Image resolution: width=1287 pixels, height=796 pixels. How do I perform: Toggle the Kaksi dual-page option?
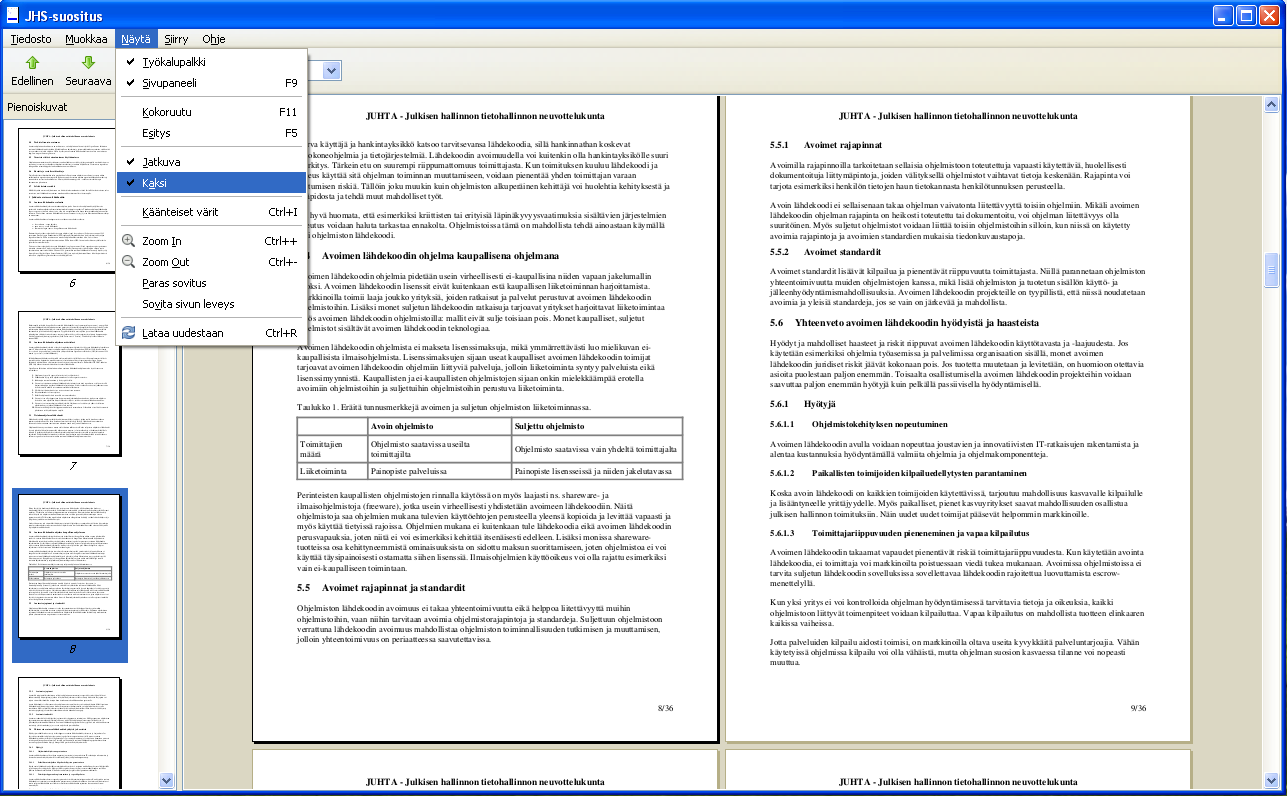point(211,183)
